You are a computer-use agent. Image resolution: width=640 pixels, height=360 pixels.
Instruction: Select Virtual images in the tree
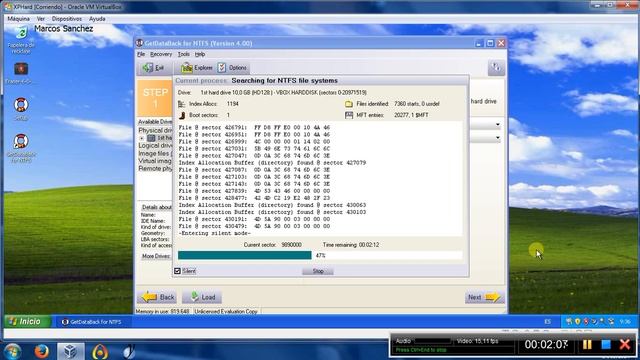(x=155, y=161)
